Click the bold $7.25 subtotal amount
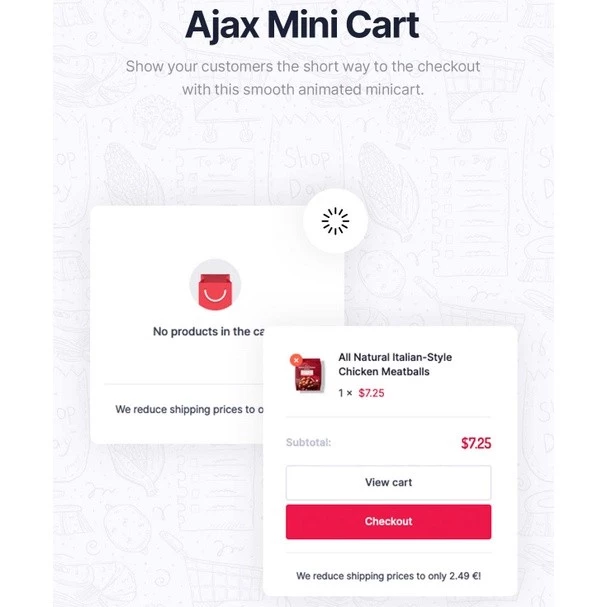Image resolution: width=607 pixels, height=607 pixels. [475, 442]
